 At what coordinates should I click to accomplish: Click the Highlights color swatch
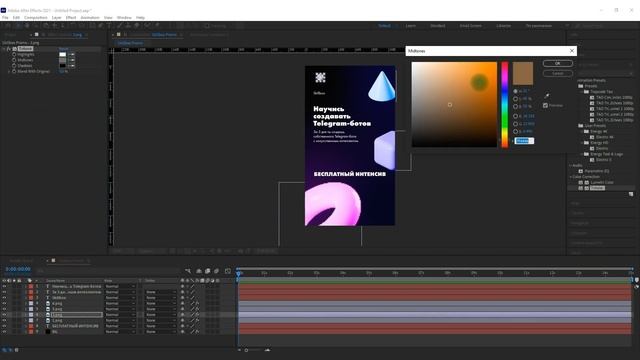[62, 54]
